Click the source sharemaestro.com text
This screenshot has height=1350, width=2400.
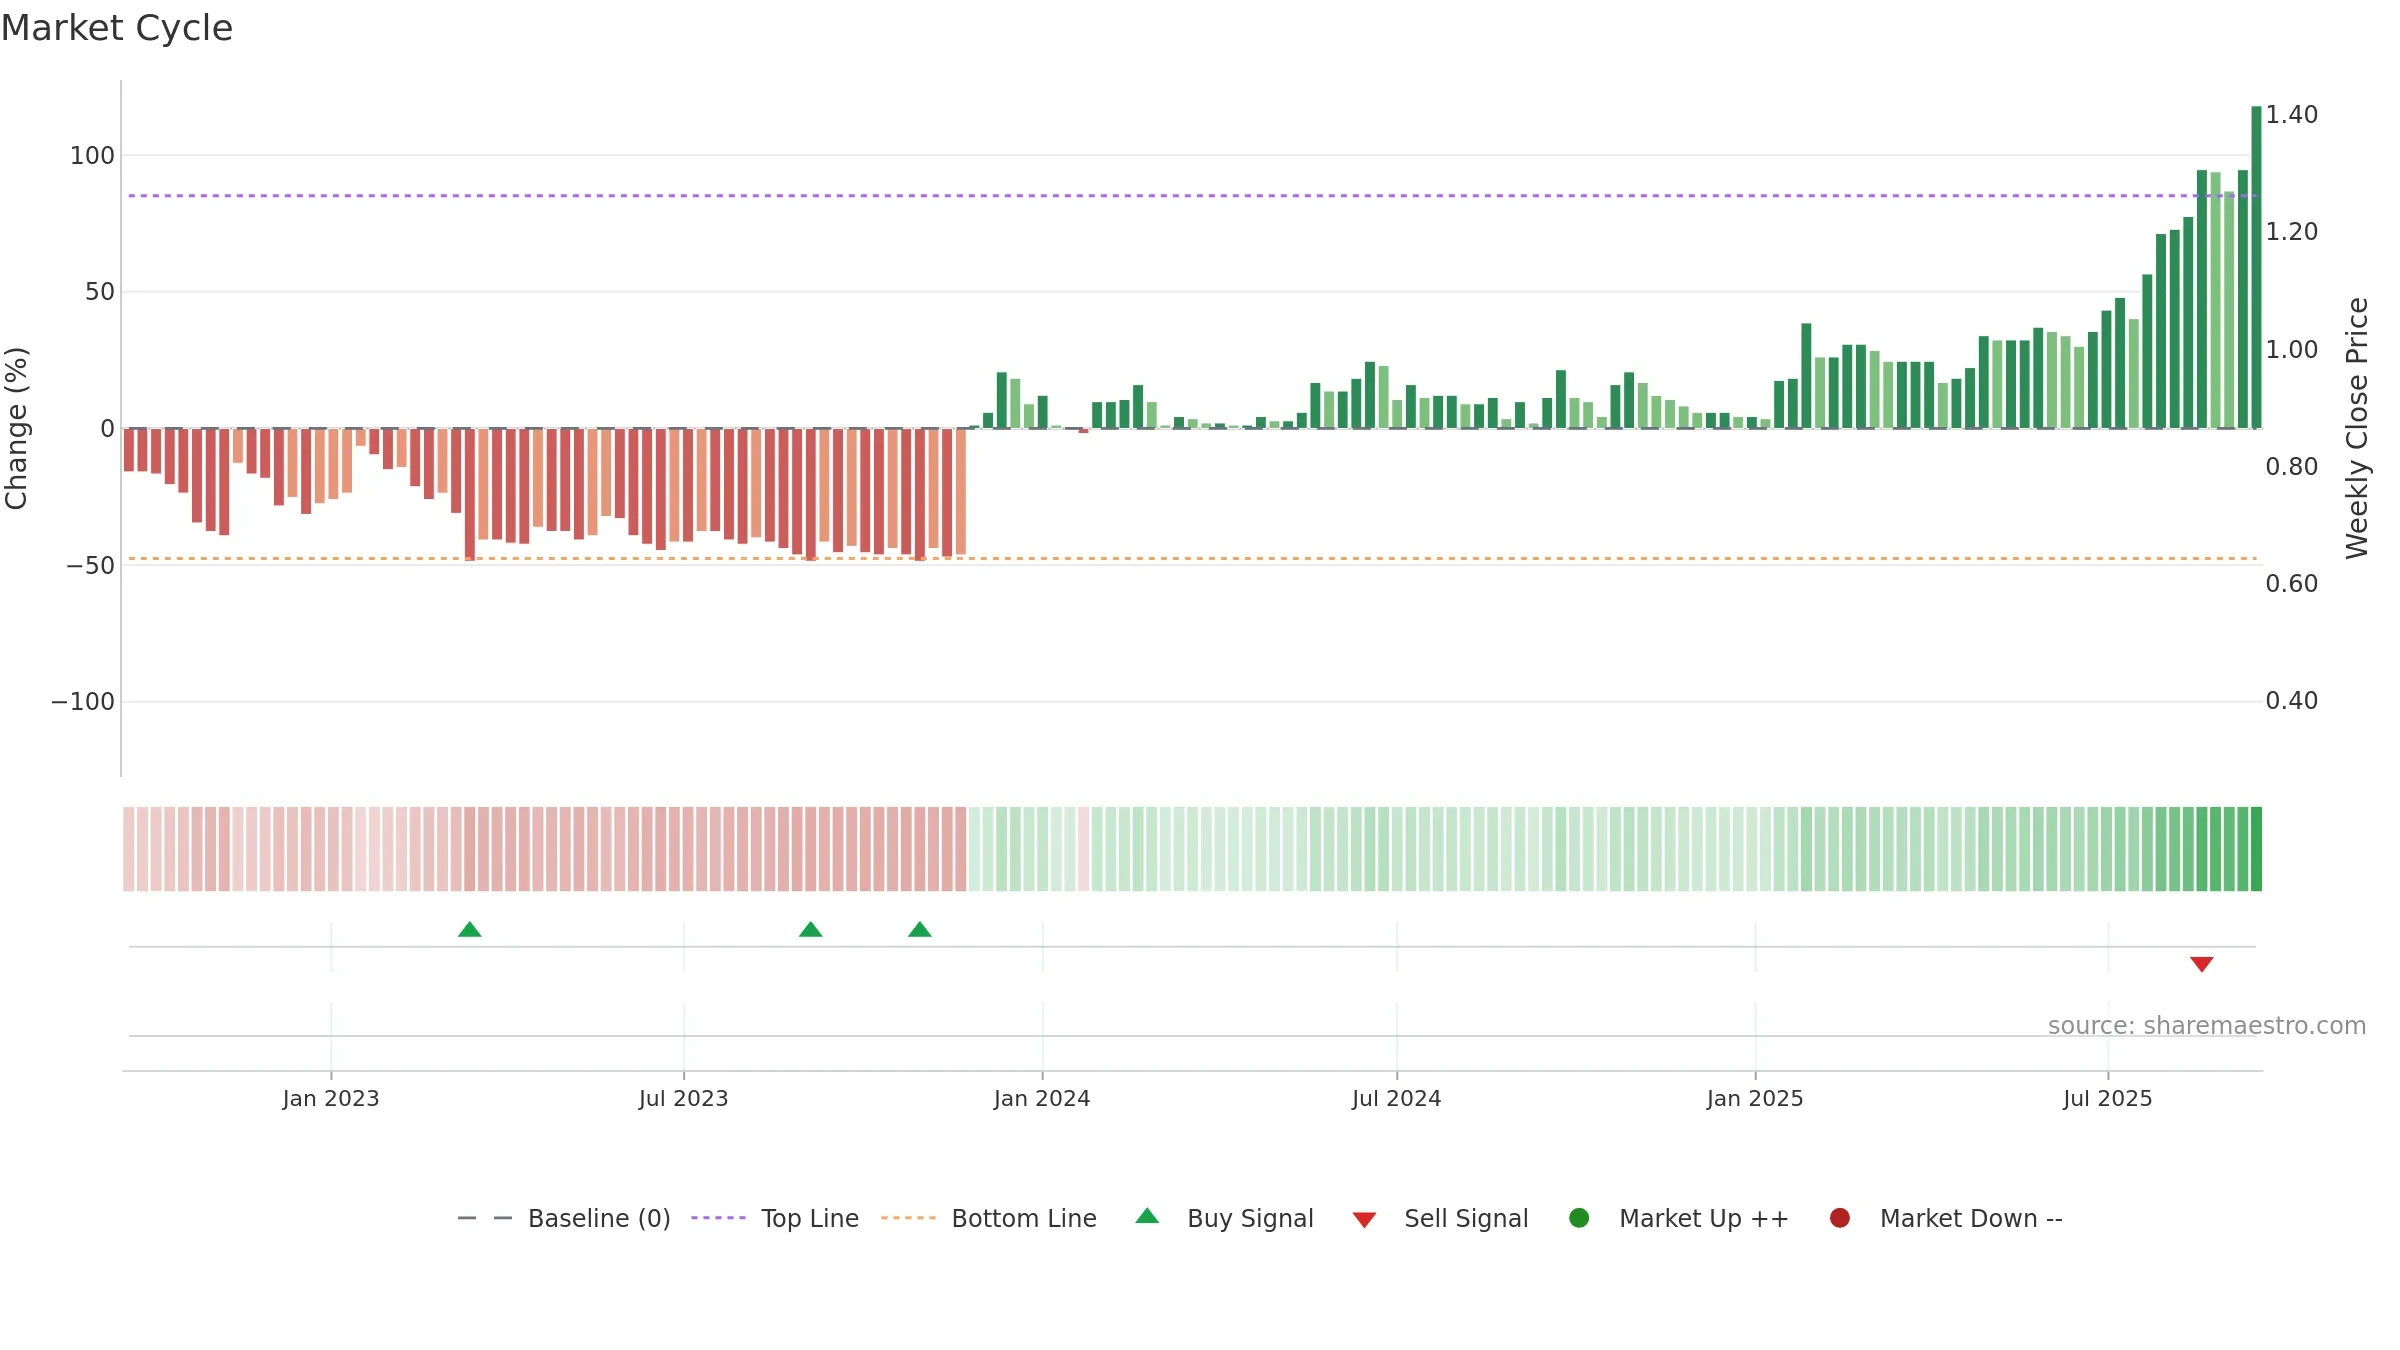[2207, 1026]
